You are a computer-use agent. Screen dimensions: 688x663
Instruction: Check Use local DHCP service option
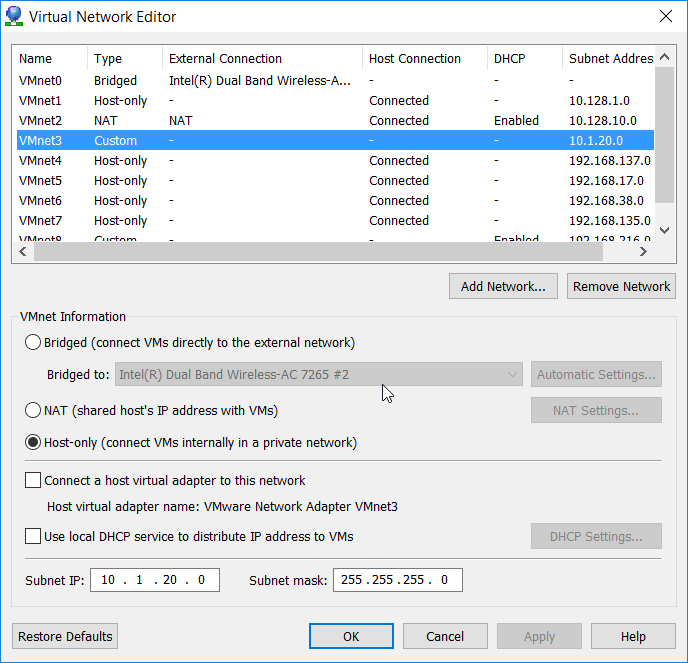(x=33, y=537)
